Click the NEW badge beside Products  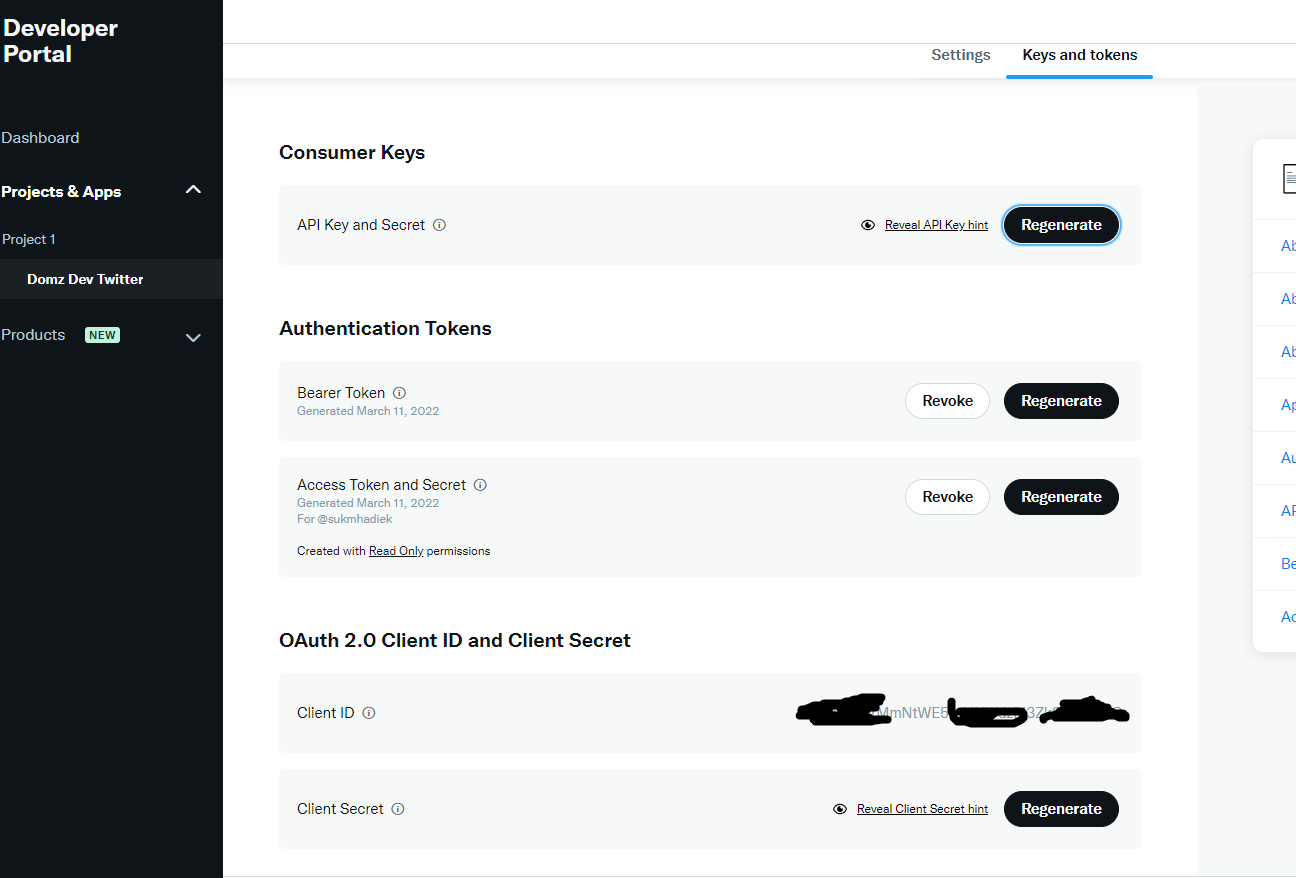coord(102,335)
